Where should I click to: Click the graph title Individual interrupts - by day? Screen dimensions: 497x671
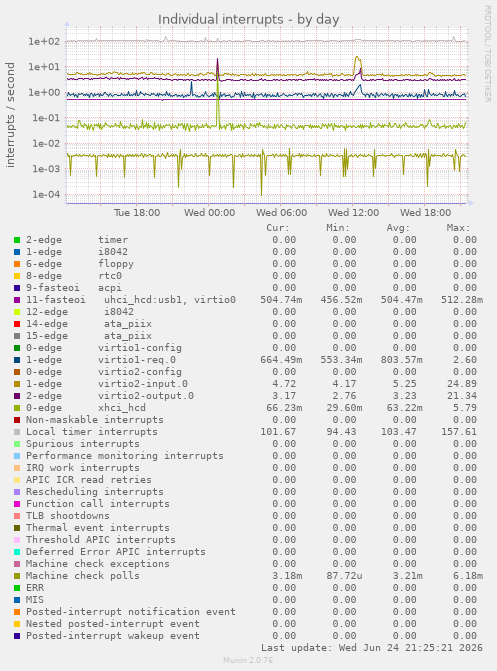click(x=249, y=19)
